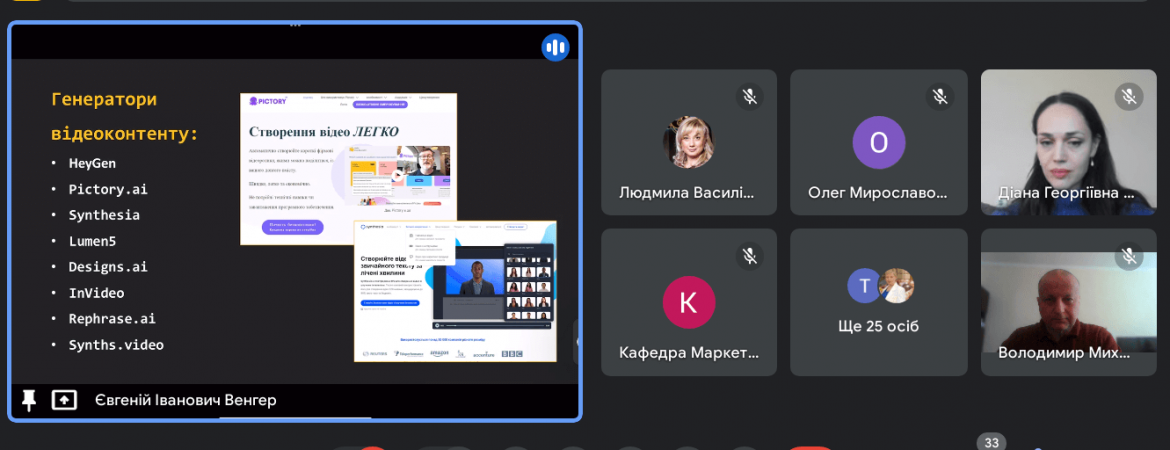Click the BBC logo in Synthesia screenshot
1170x450 pixels.
[x=512, y=353]
